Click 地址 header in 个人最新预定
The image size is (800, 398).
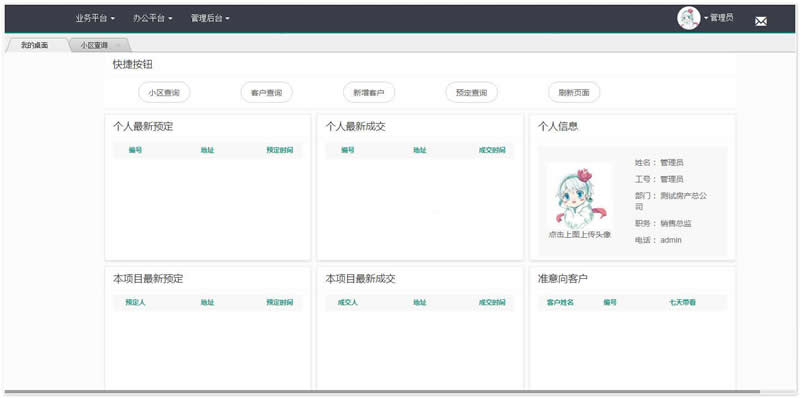(x=207, y=151)
